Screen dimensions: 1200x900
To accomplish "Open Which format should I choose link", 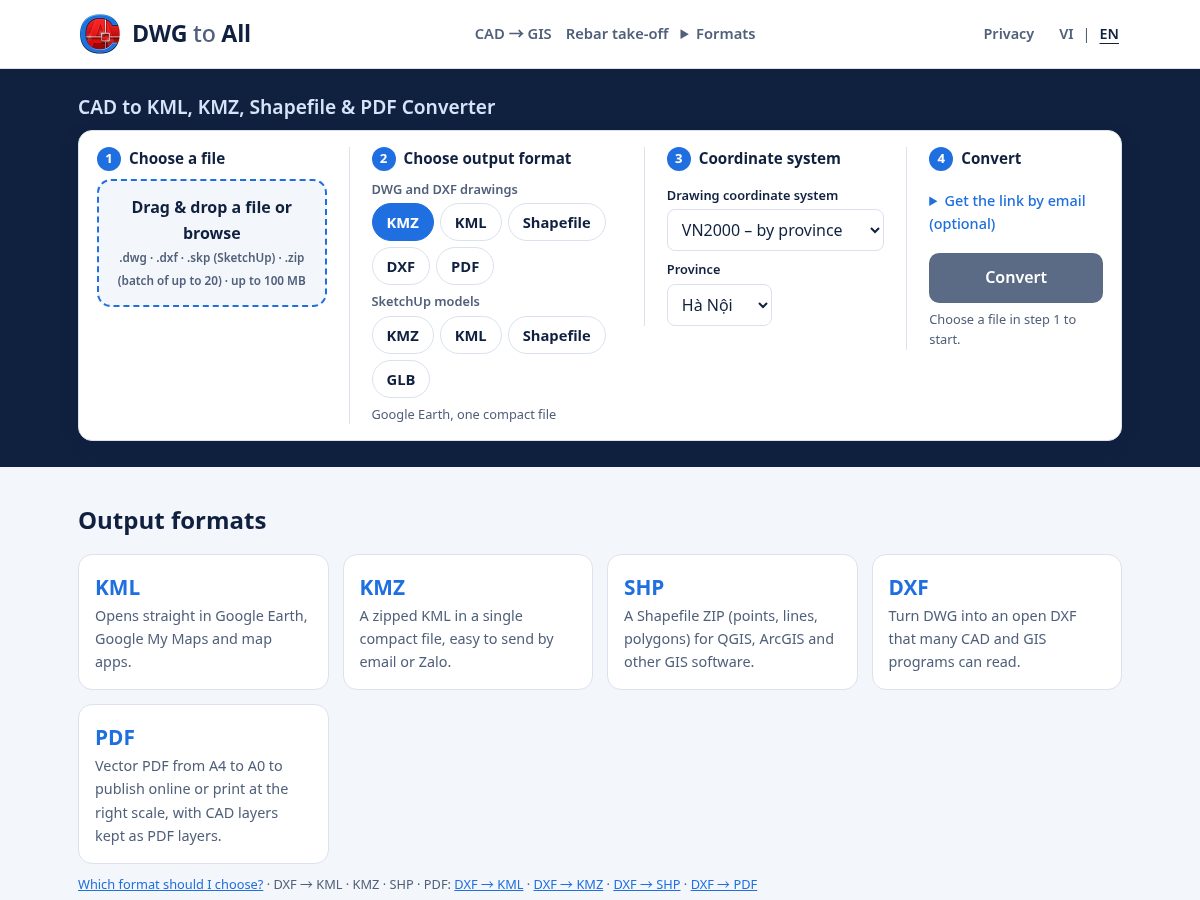I will (171, 884).
